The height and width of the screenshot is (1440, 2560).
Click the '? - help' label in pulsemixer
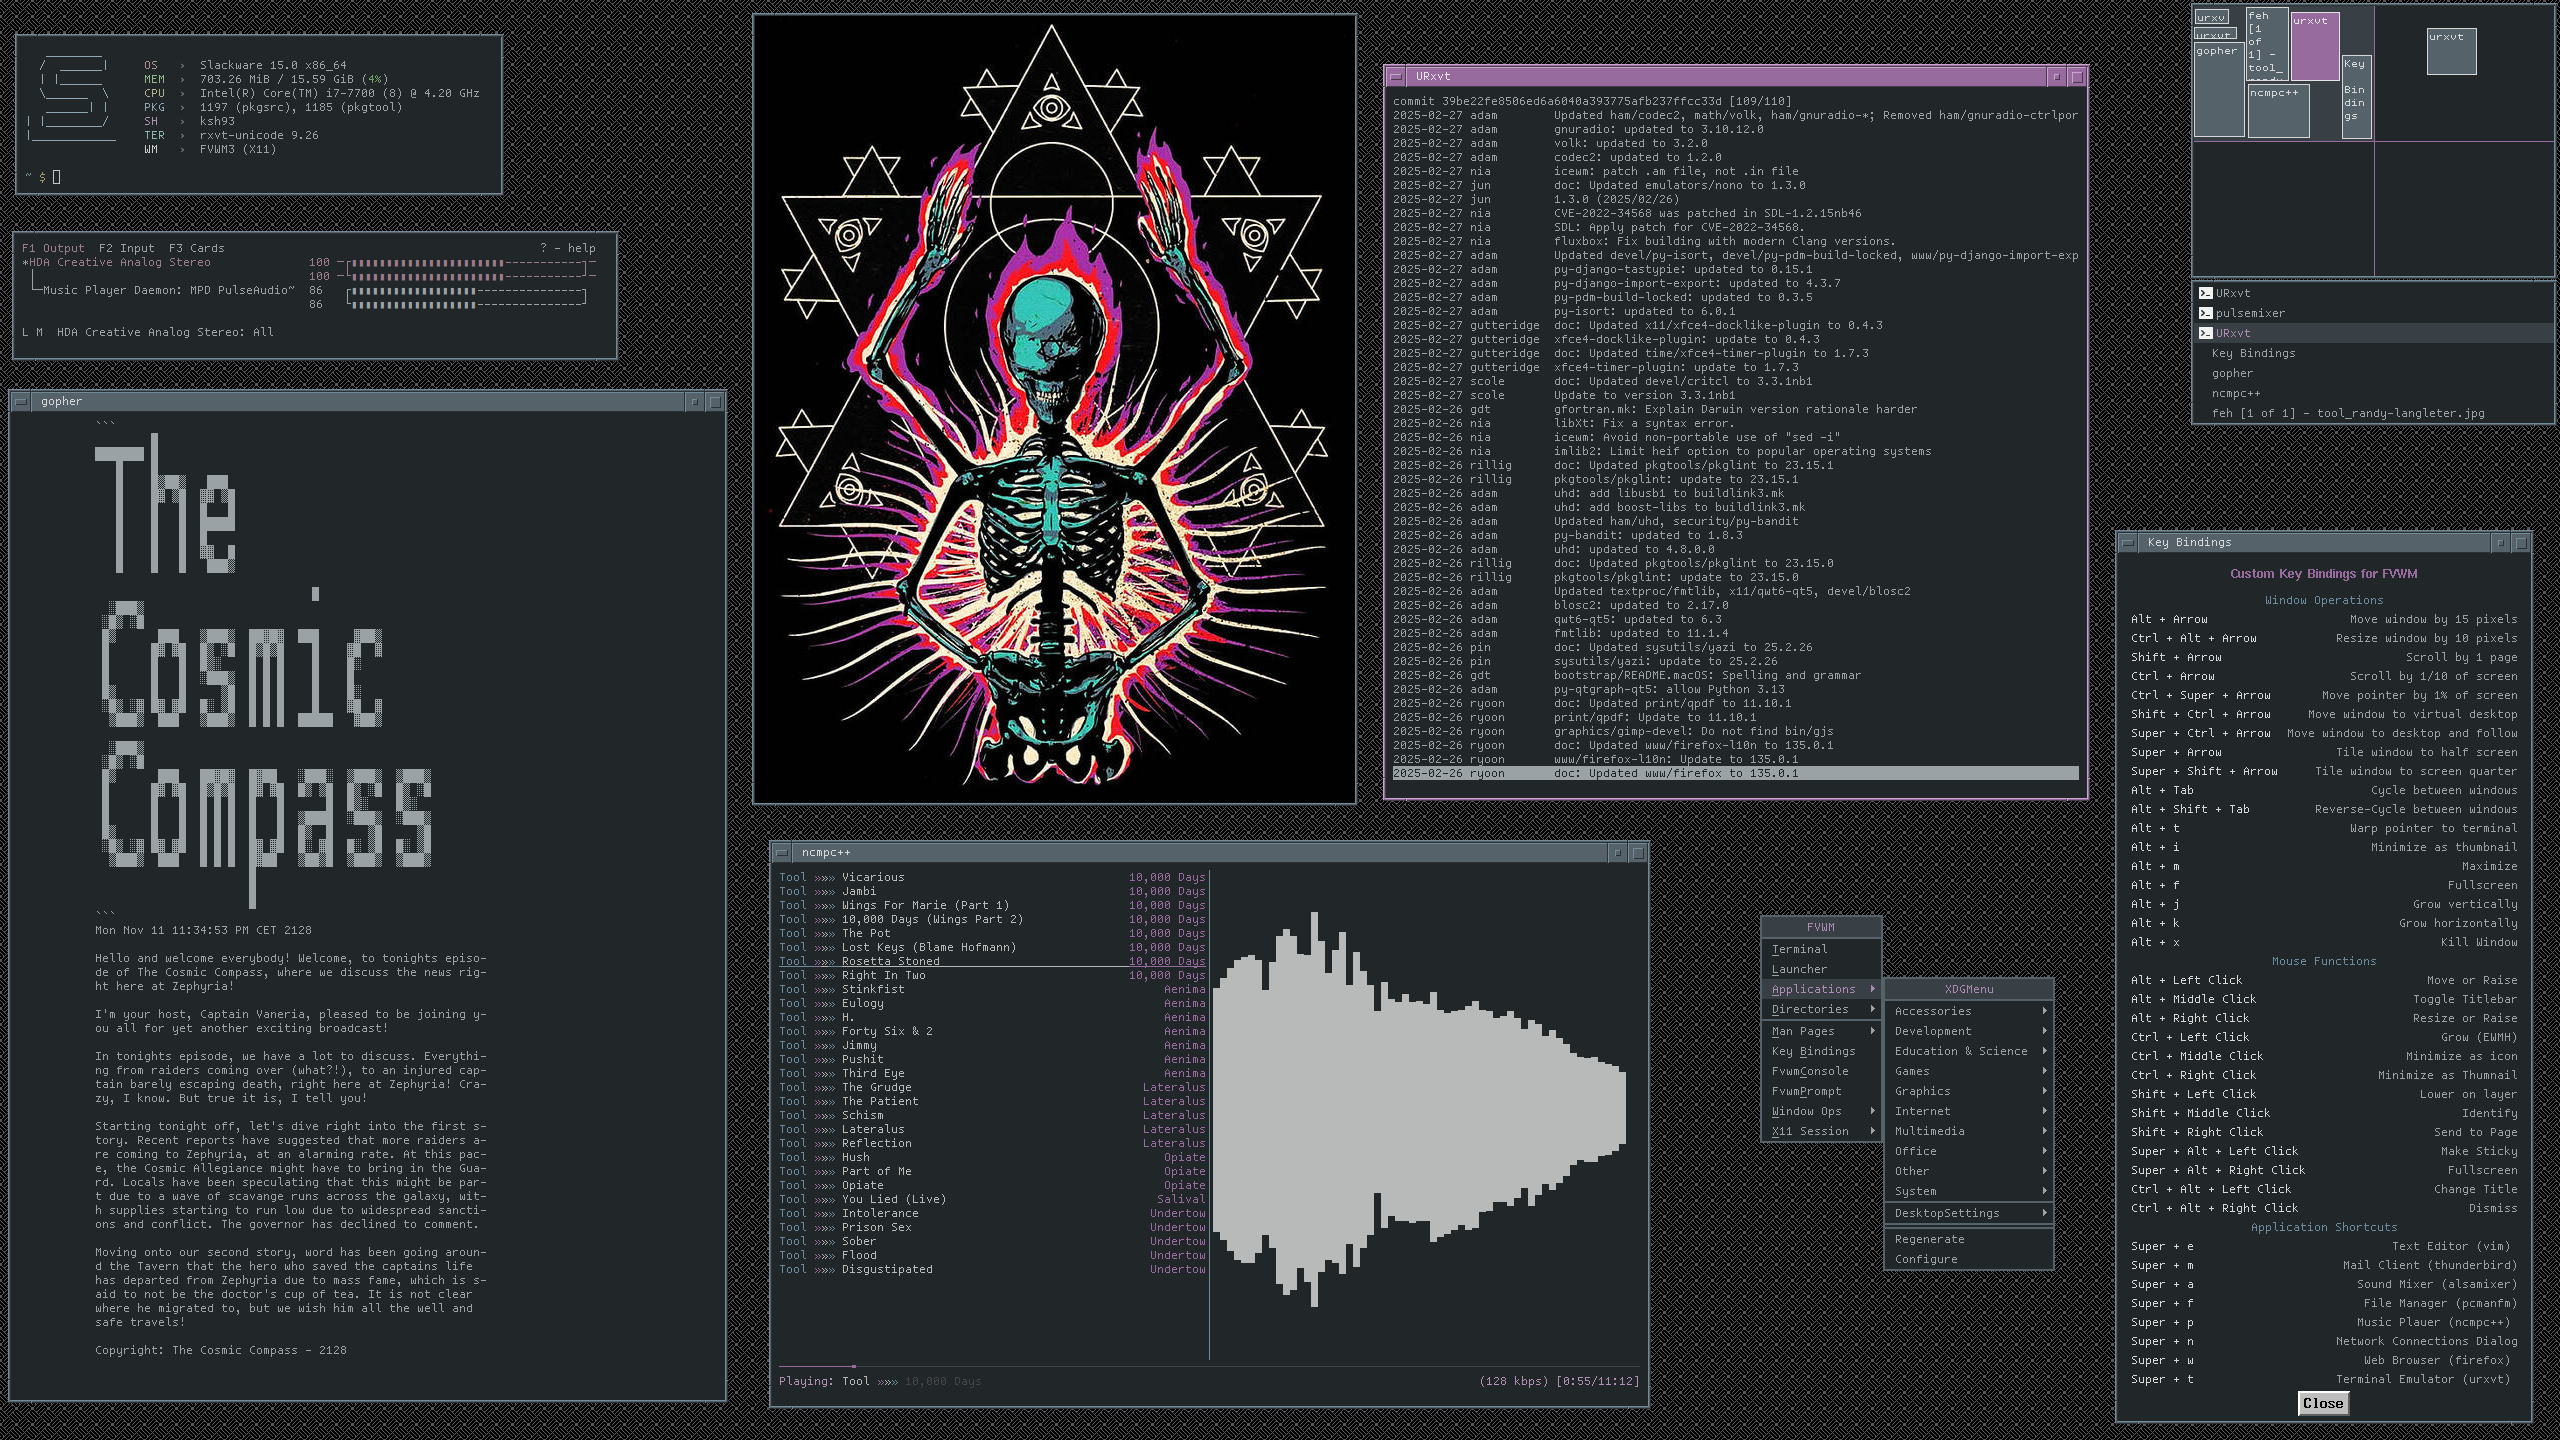567,248
